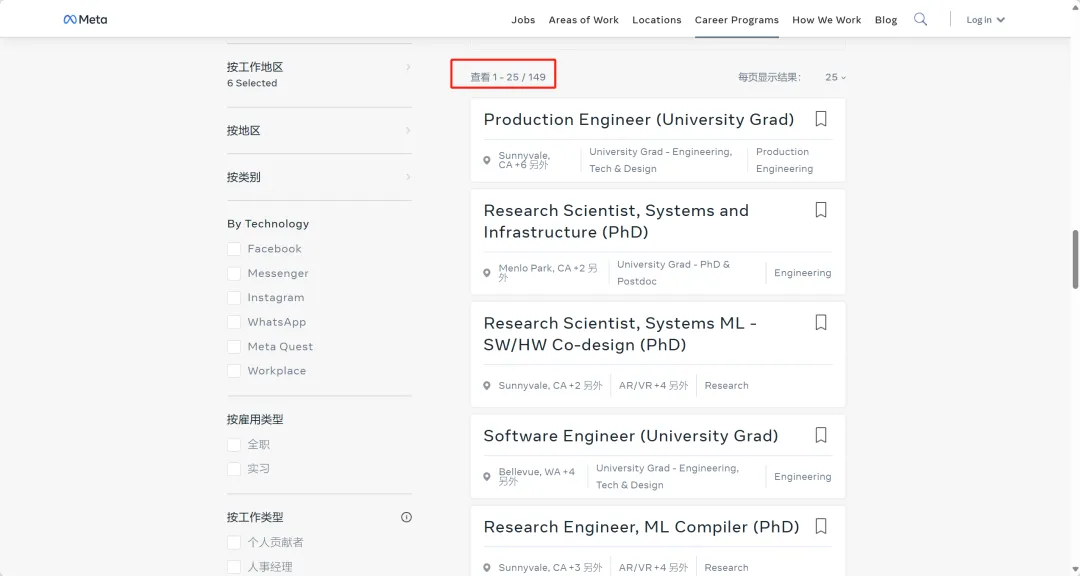Expand the 按工作地区 filter section
1080x576 pixels.
(320, 74)
